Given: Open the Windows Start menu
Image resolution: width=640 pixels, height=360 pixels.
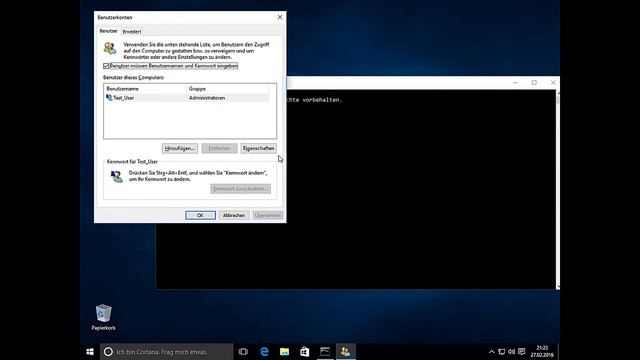Looking at the screenshot, I should pos(90,351).
